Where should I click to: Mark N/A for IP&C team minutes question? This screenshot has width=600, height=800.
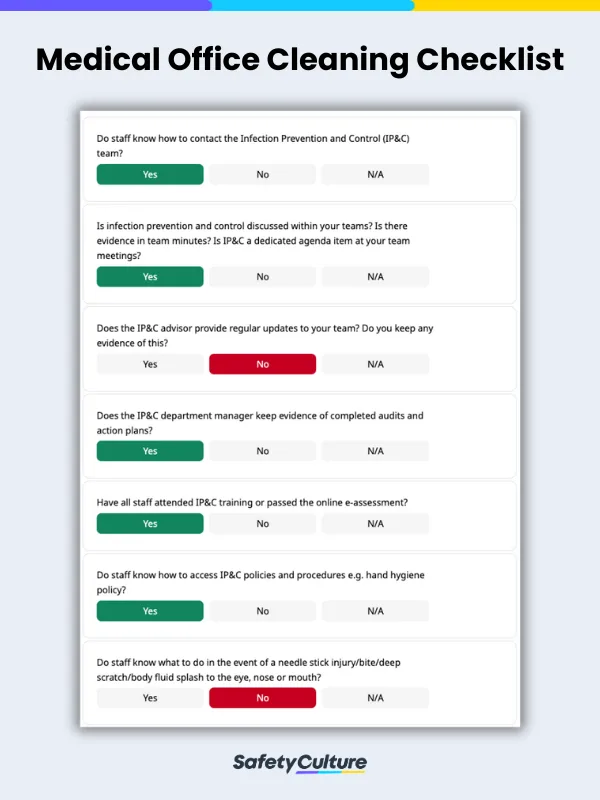[375, 277]
